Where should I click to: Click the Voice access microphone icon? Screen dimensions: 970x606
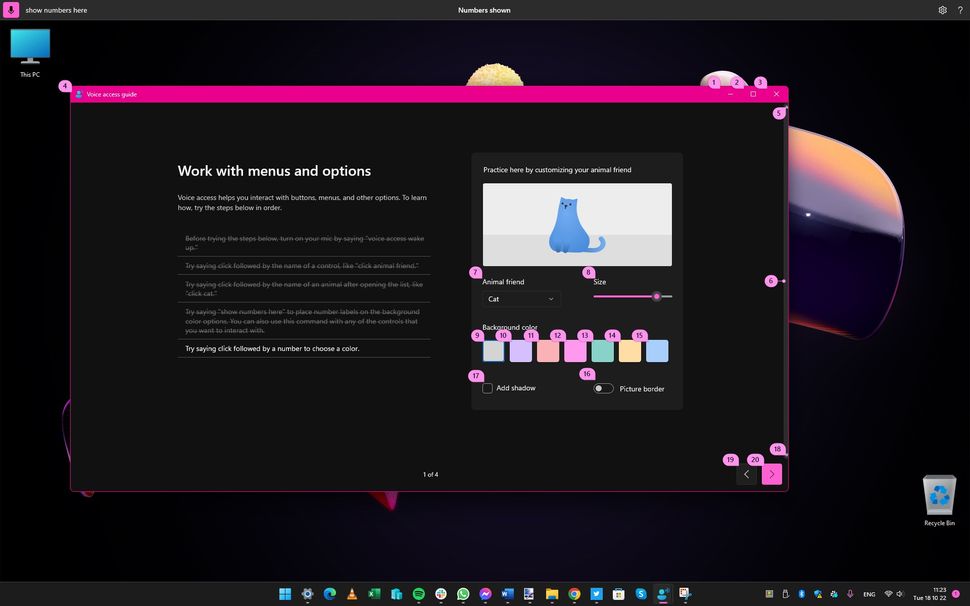(10, 9)
